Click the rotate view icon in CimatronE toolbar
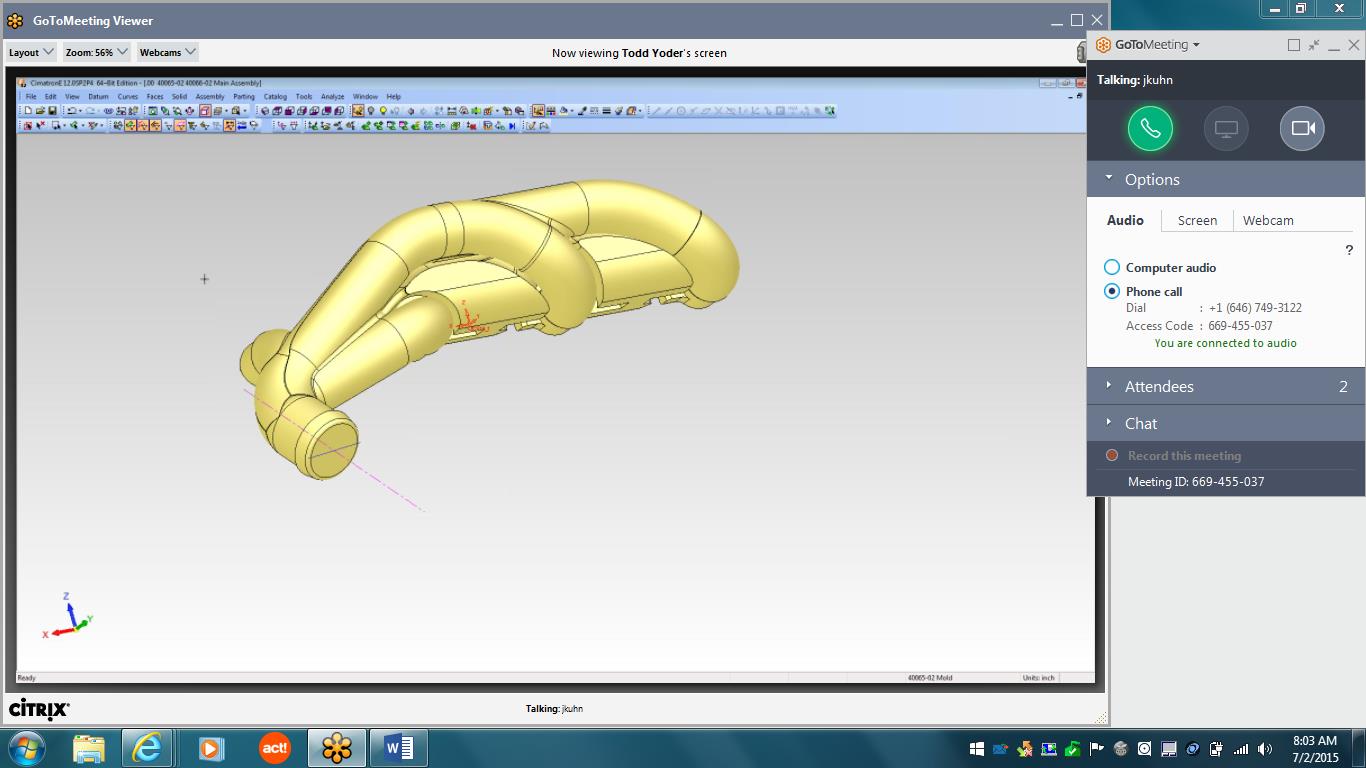The height and width of the screenshot is (768, 1366). 190,110
